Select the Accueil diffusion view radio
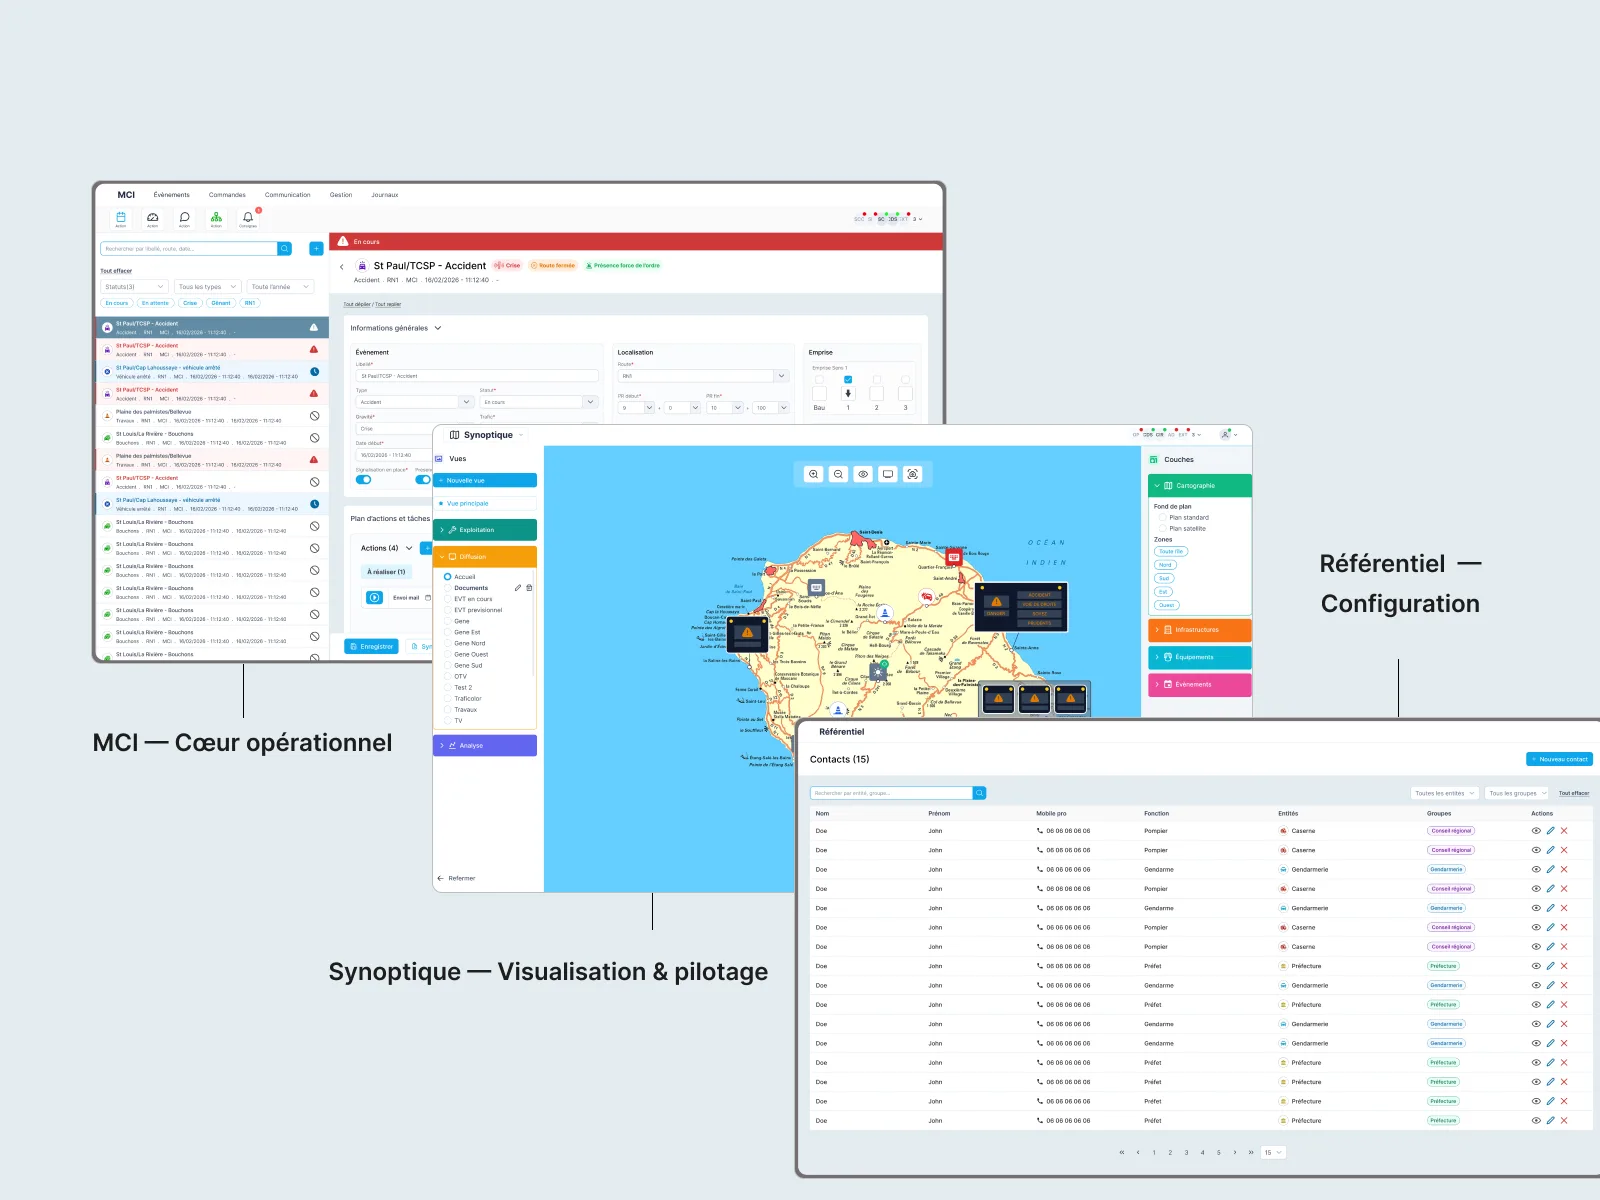Image resolution: width=1600 pixels, height=1200 pixels. pos(447,577)
